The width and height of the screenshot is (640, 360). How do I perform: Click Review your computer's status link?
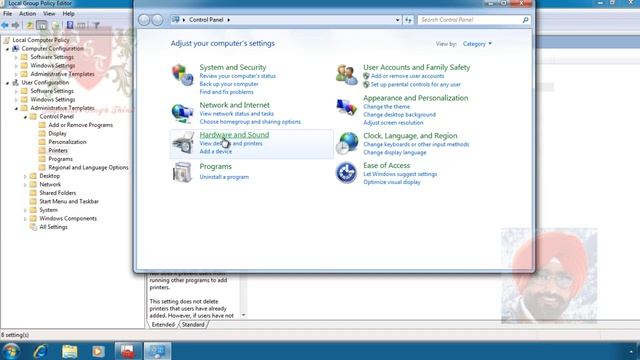tap(238, 76)
